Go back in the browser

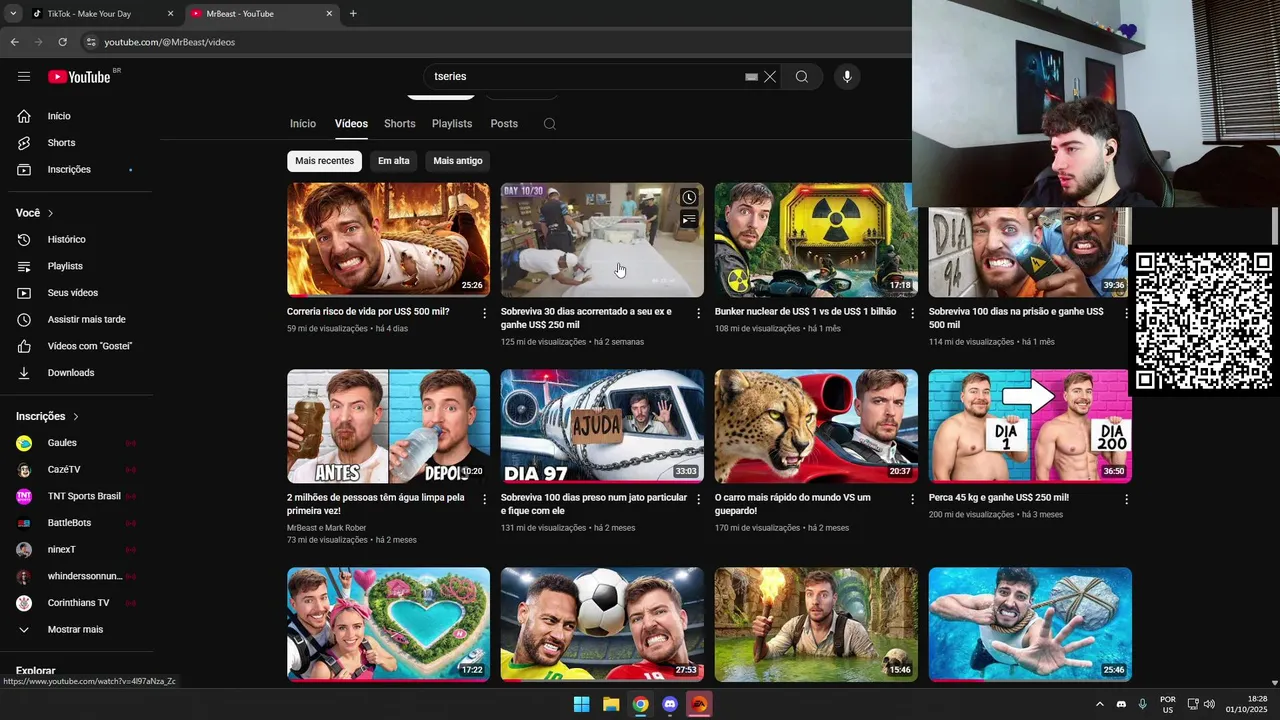coord(14,42)
